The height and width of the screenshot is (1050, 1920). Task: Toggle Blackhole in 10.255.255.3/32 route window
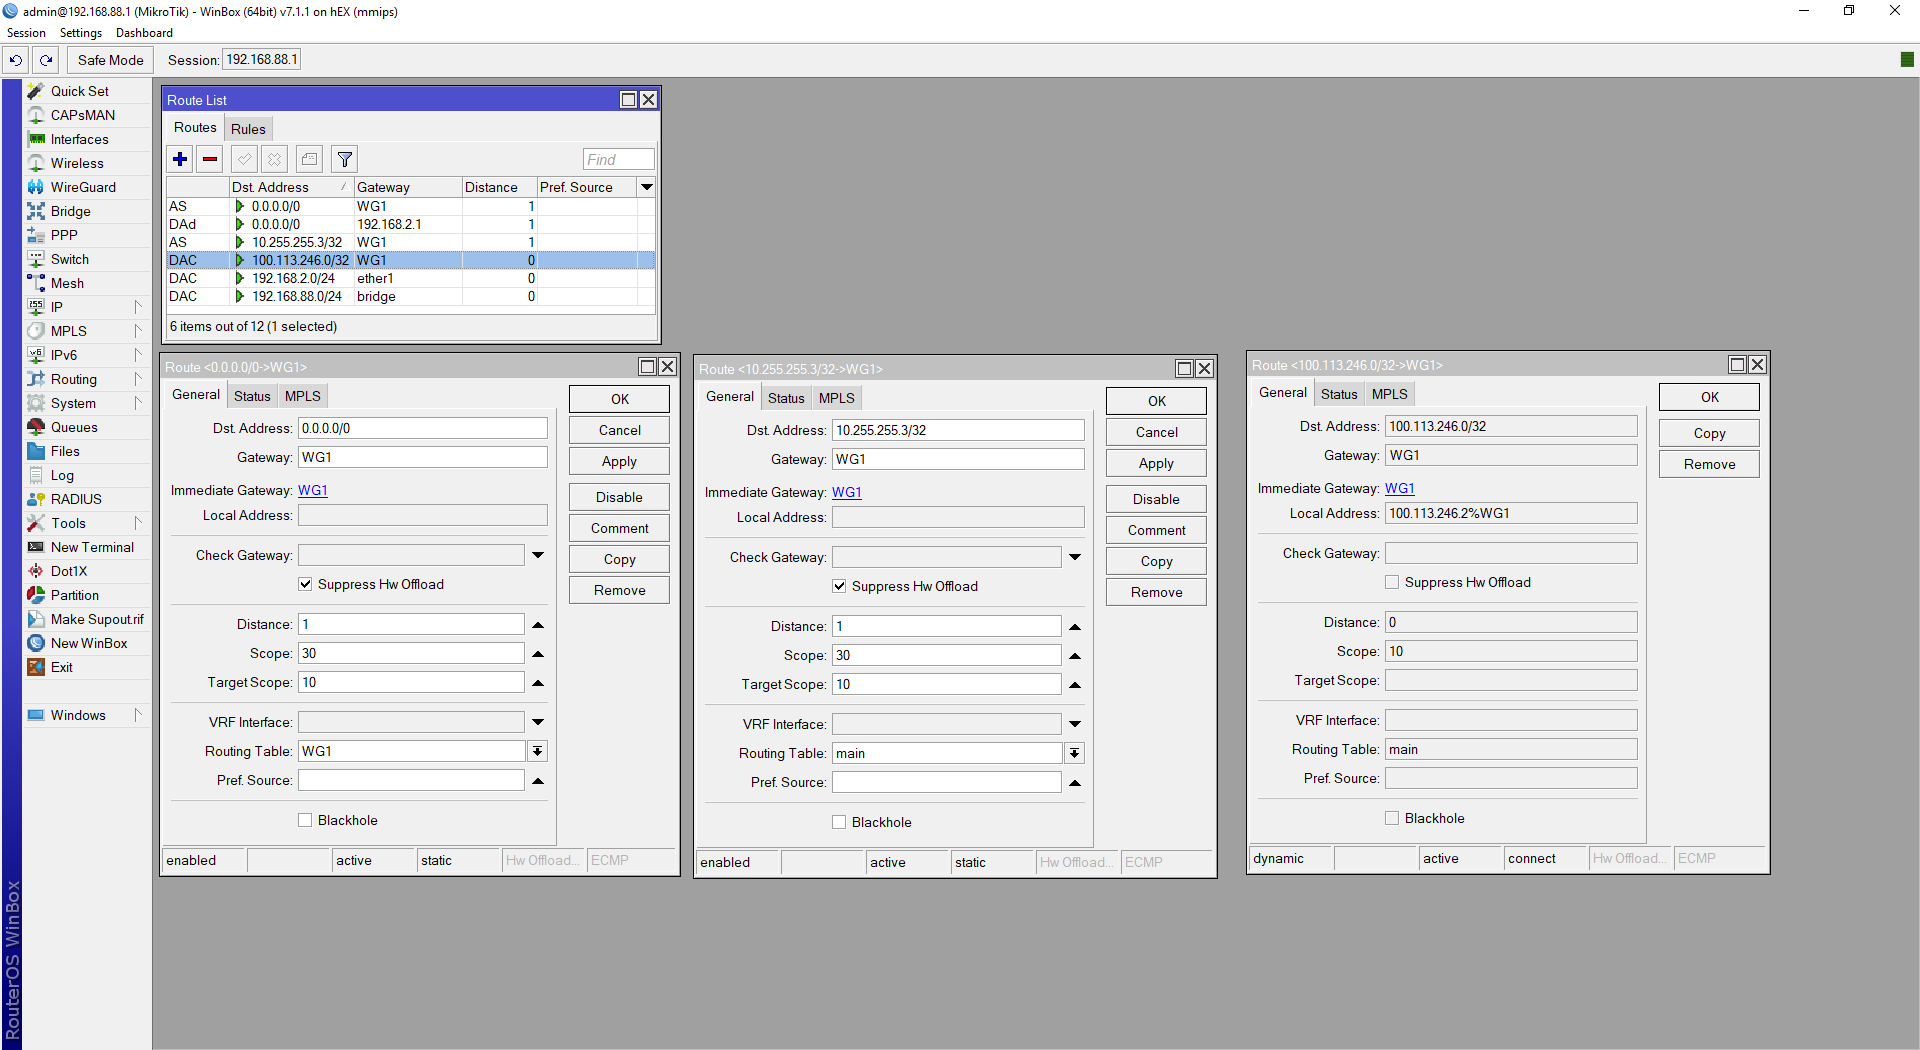(839, 822)
